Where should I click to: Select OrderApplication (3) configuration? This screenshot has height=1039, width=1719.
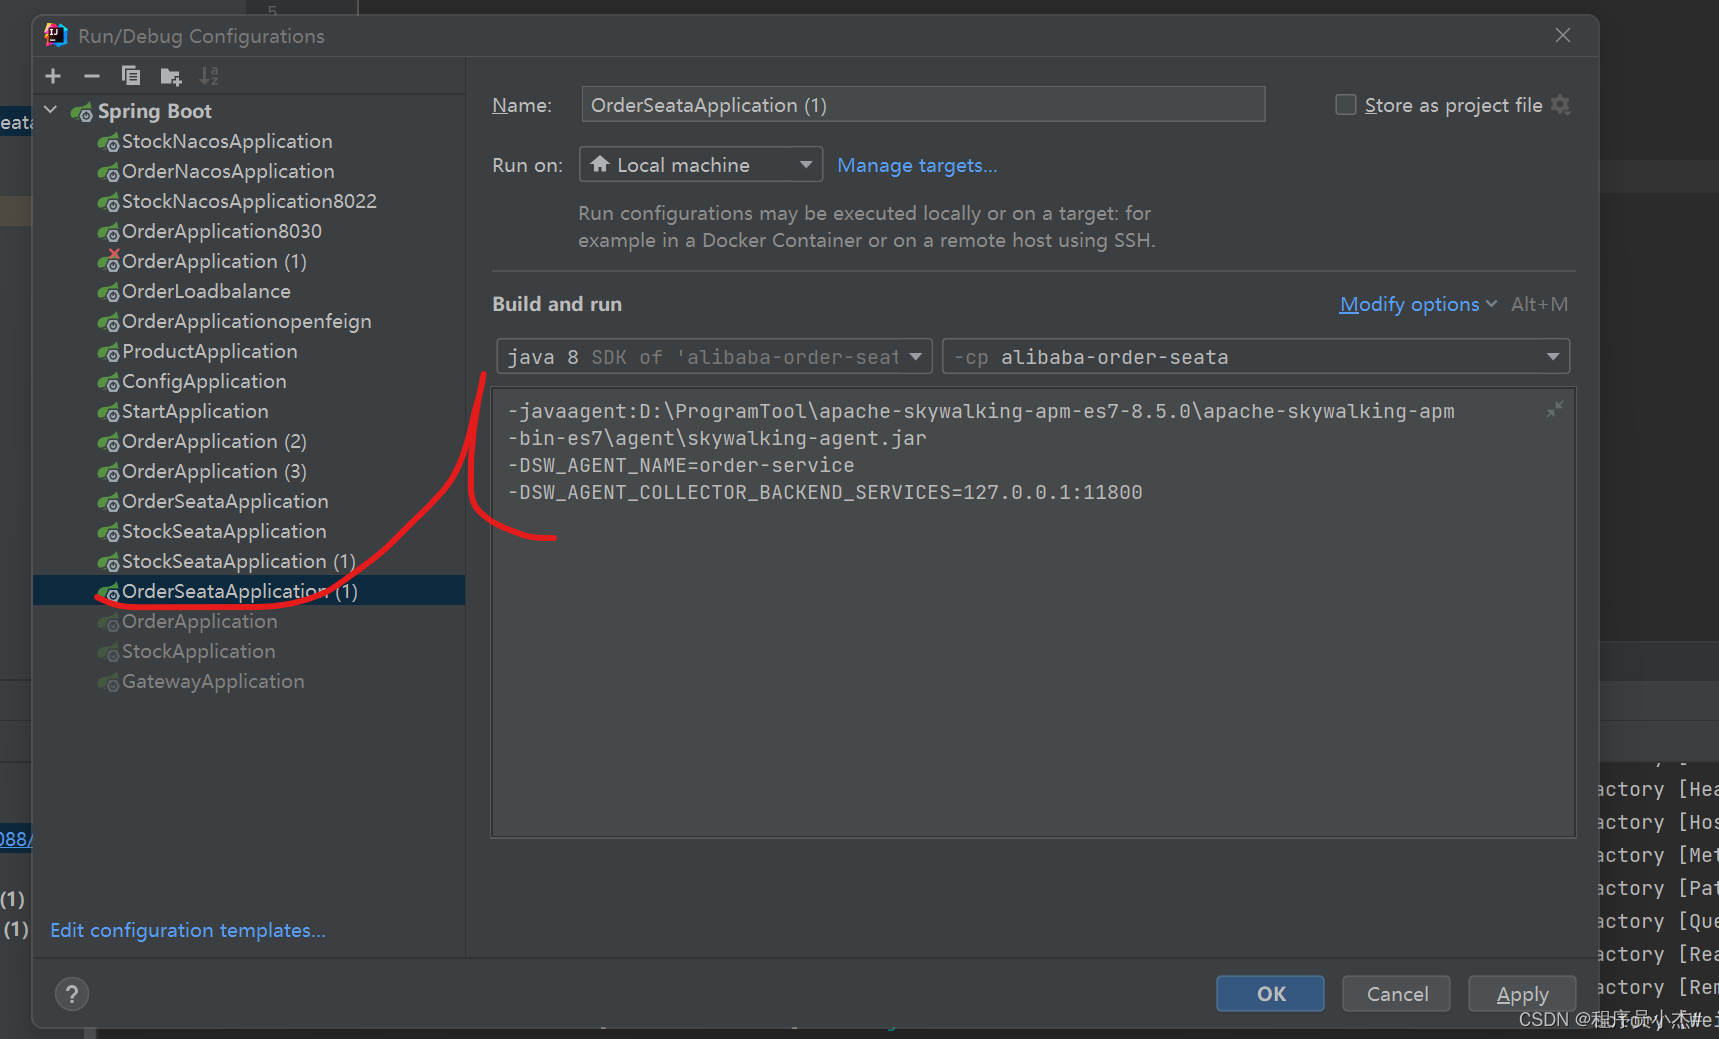(214, 471)
